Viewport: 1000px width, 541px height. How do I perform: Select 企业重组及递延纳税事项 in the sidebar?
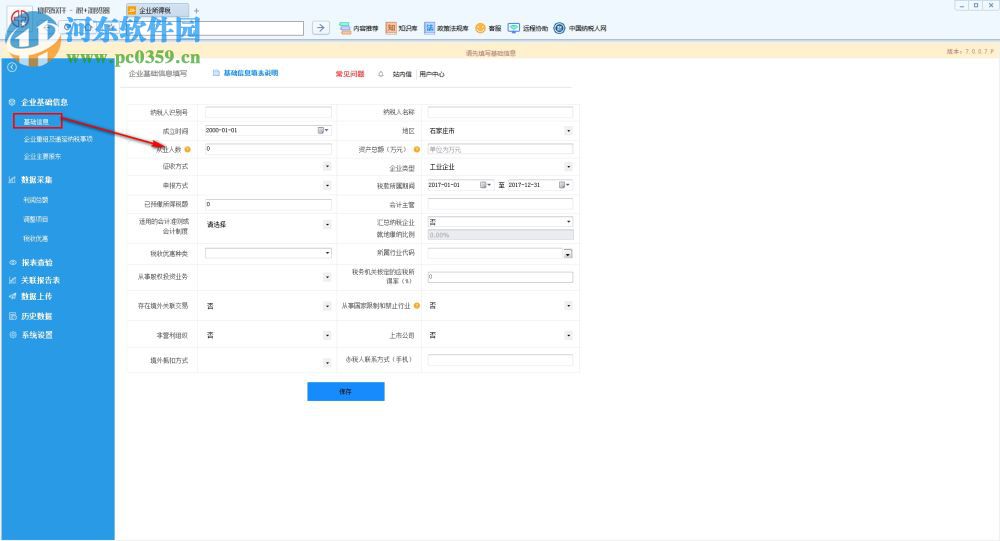click(x=58, y=139)
